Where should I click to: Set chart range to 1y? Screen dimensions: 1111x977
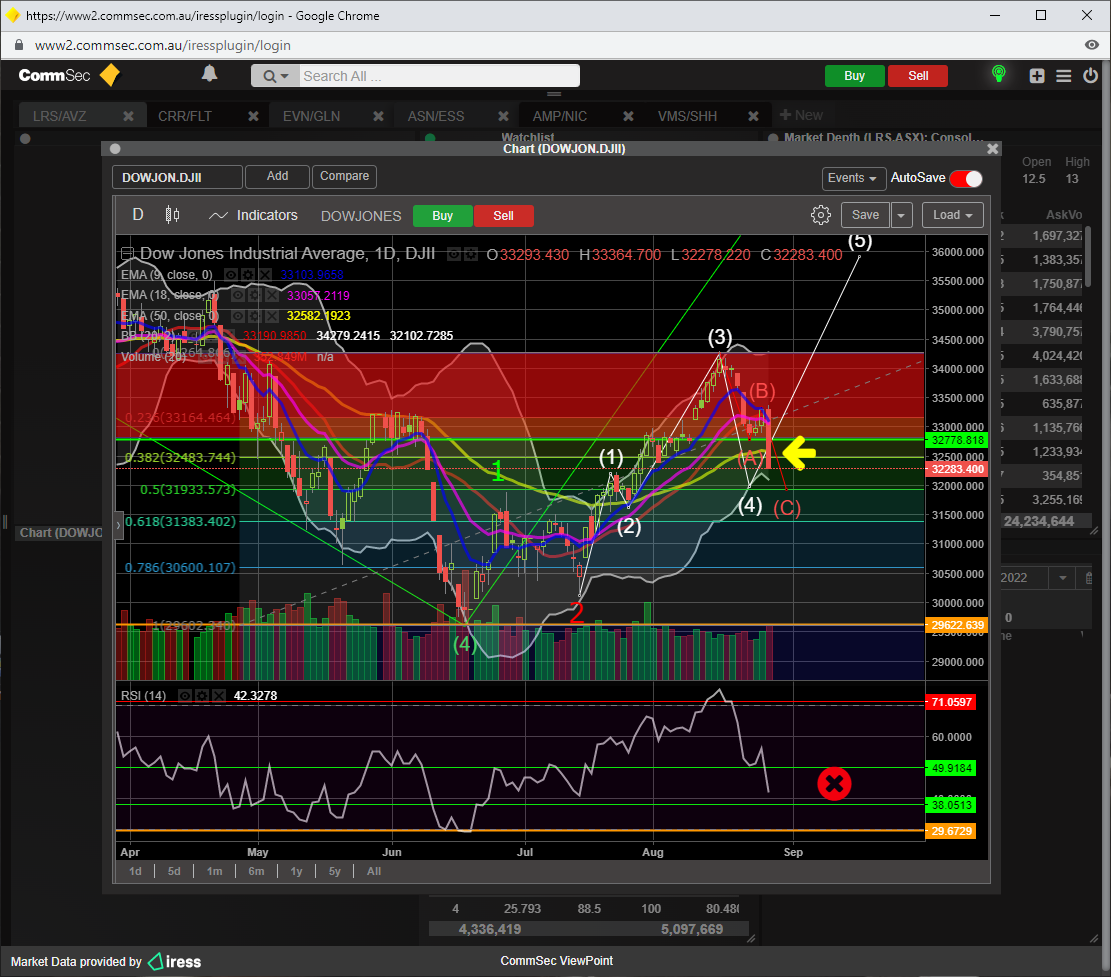tap(296, 871)
